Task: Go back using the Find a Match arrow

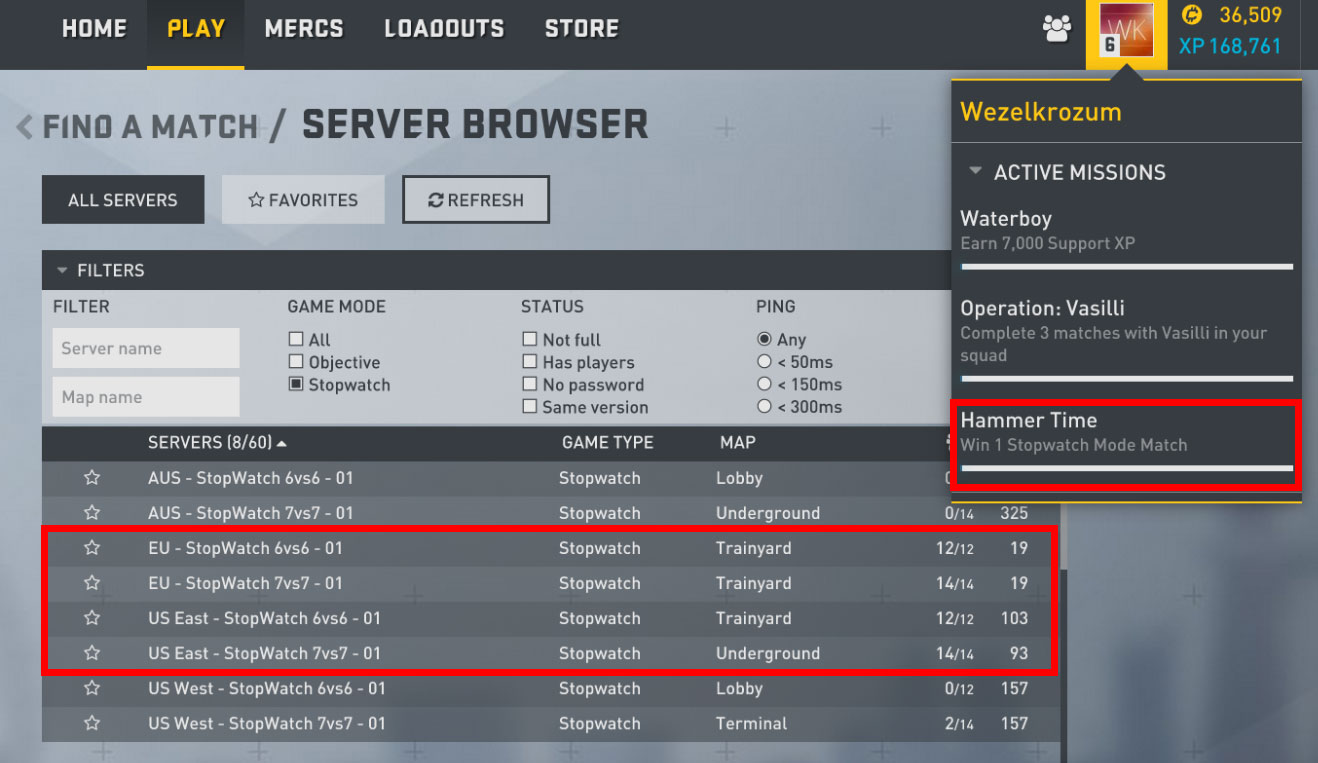Action: (x=24, y=127)
